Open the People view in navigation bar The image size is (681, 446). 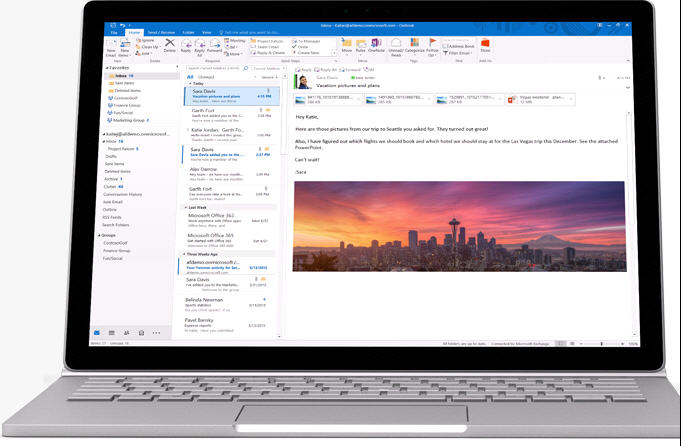[x=126, y=332]
